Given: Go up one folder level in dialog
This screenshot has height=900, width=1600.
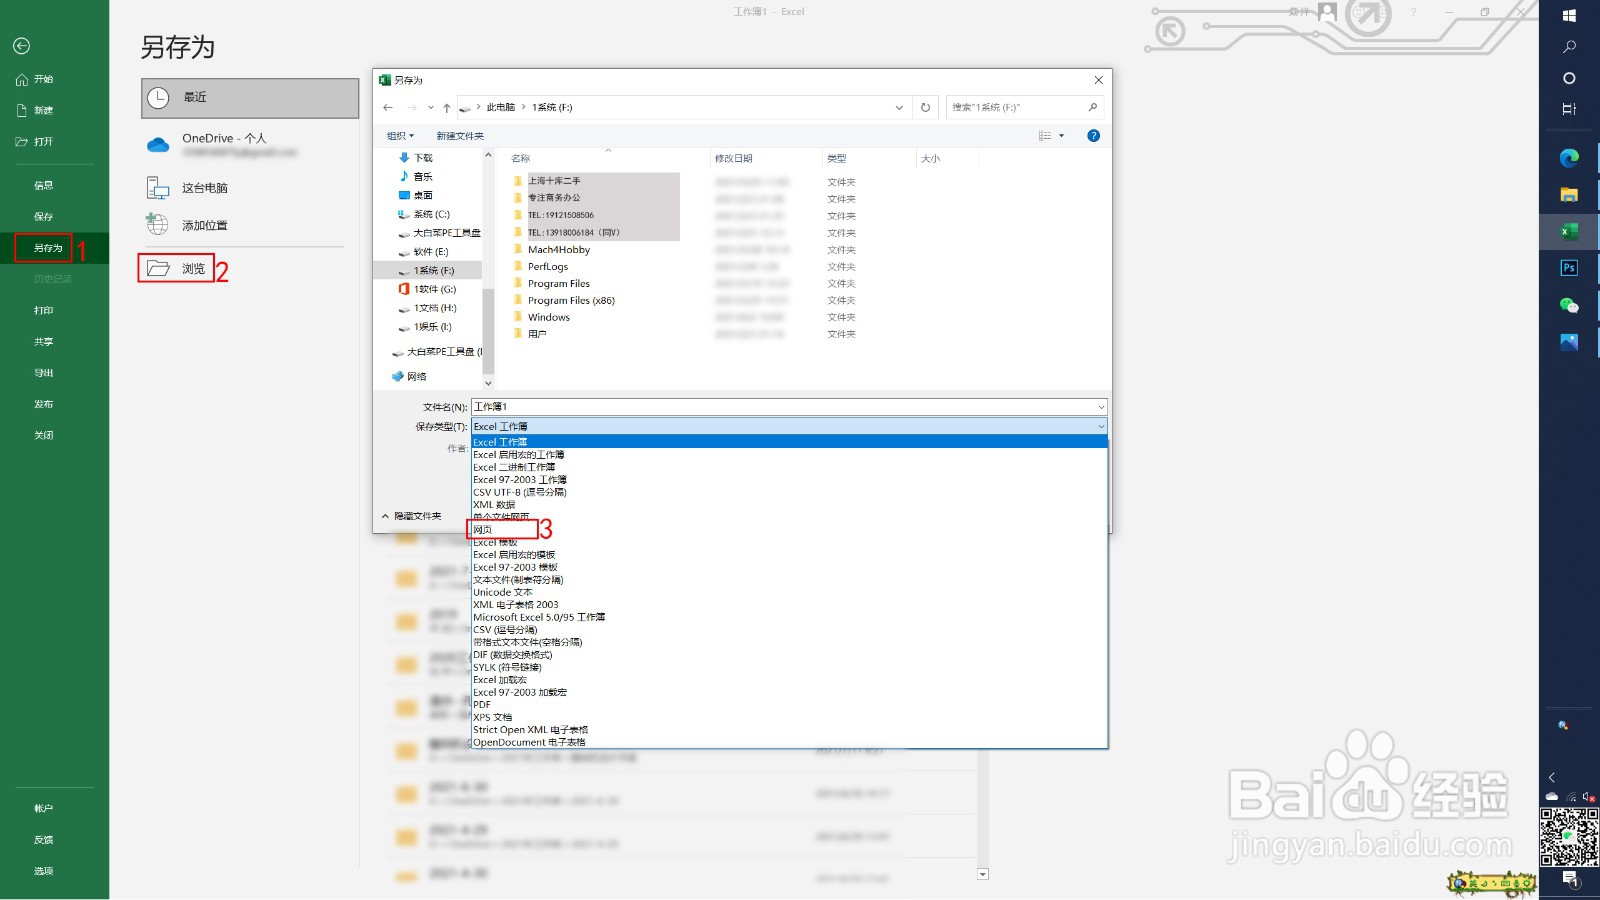Looking at the screenshot, I should coord(447,107).
